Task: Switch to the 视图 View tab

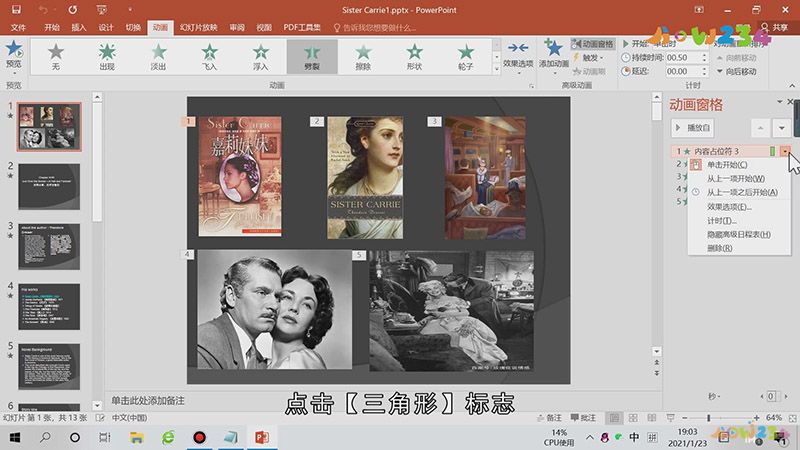Action: pos(264,28)
